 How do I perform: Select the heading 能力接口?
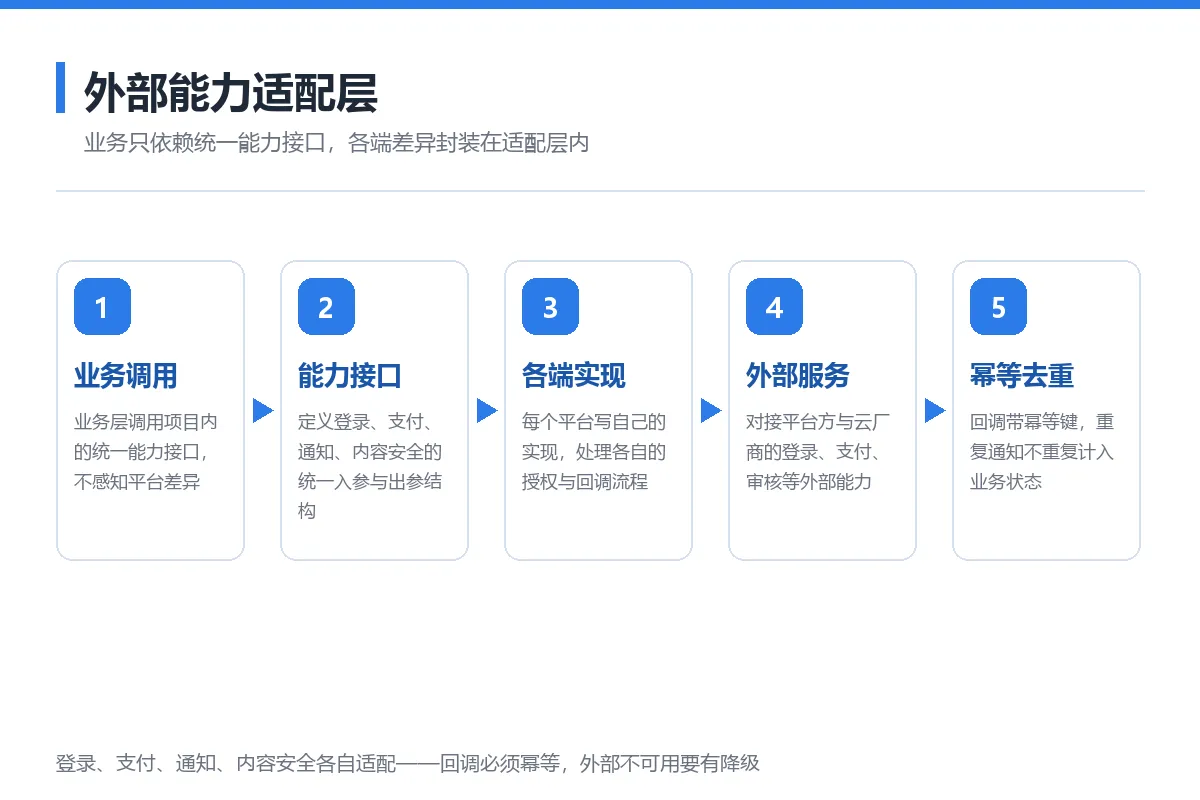(350, 376)
